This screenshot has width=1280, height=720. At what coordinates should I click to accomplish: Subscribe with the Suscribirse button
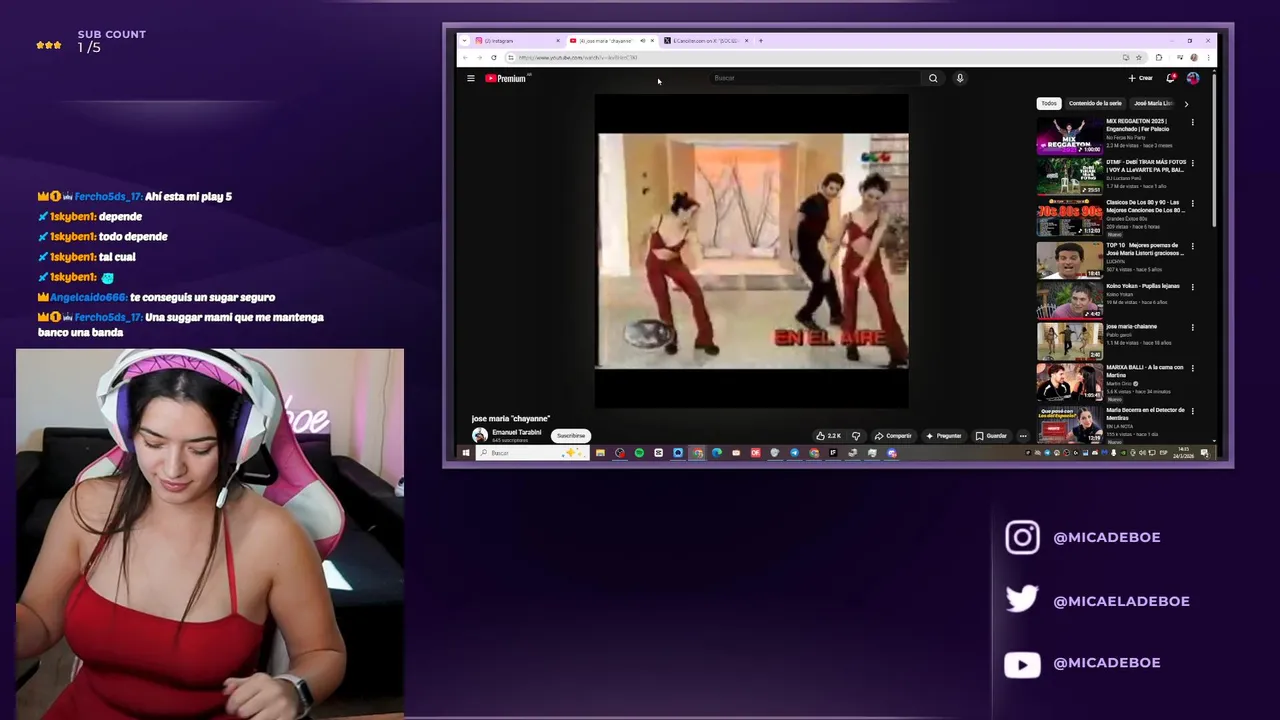click(x=571, y=436)
